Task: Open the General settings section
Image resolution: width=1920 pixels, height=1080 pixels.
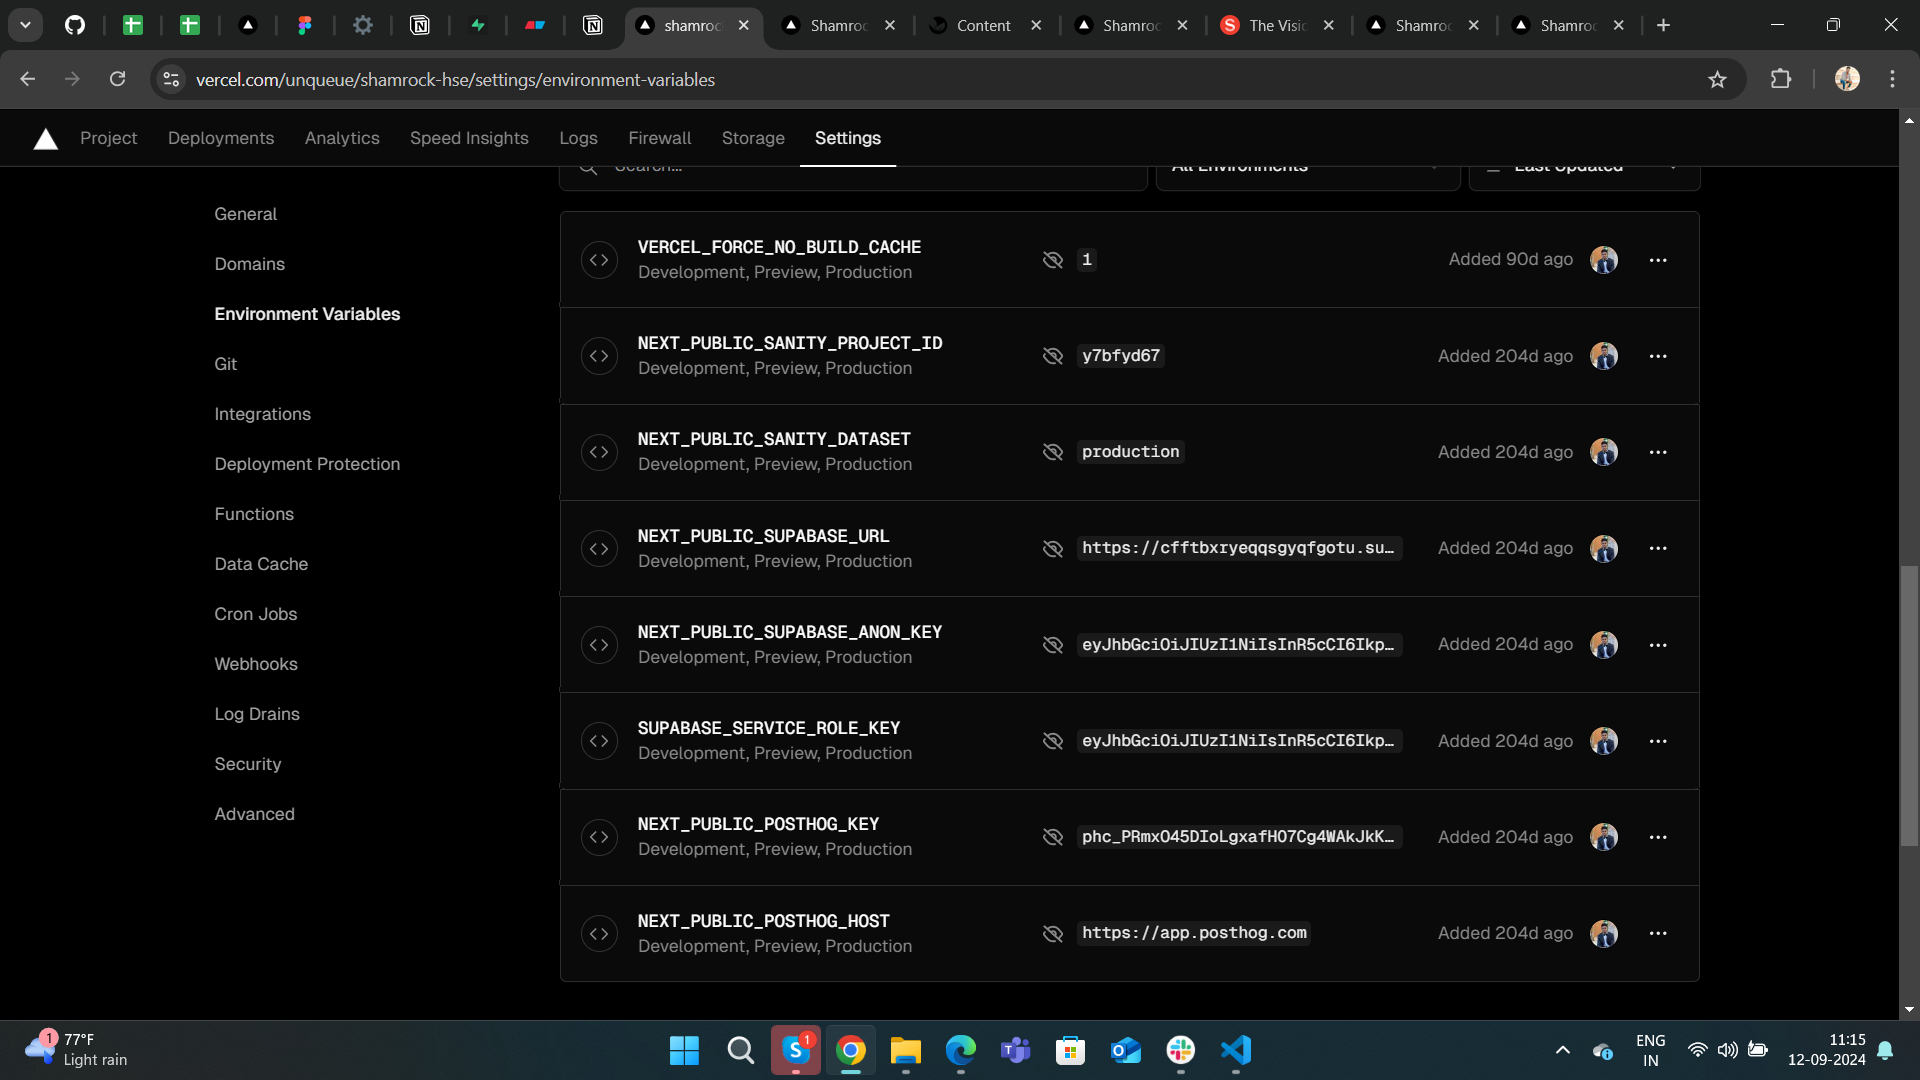Action: (x=246, y=214)
